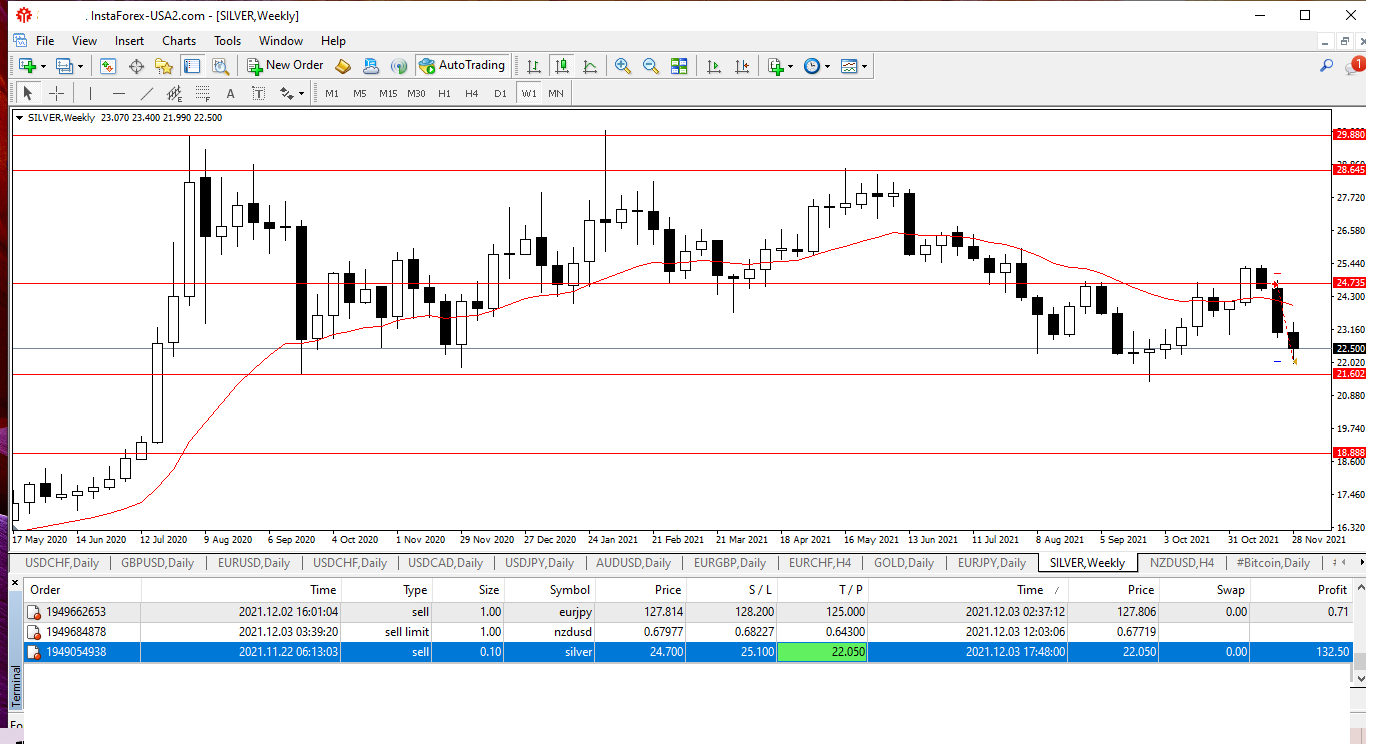Switch chart to Bar Chart style

[x=534, y=66]
